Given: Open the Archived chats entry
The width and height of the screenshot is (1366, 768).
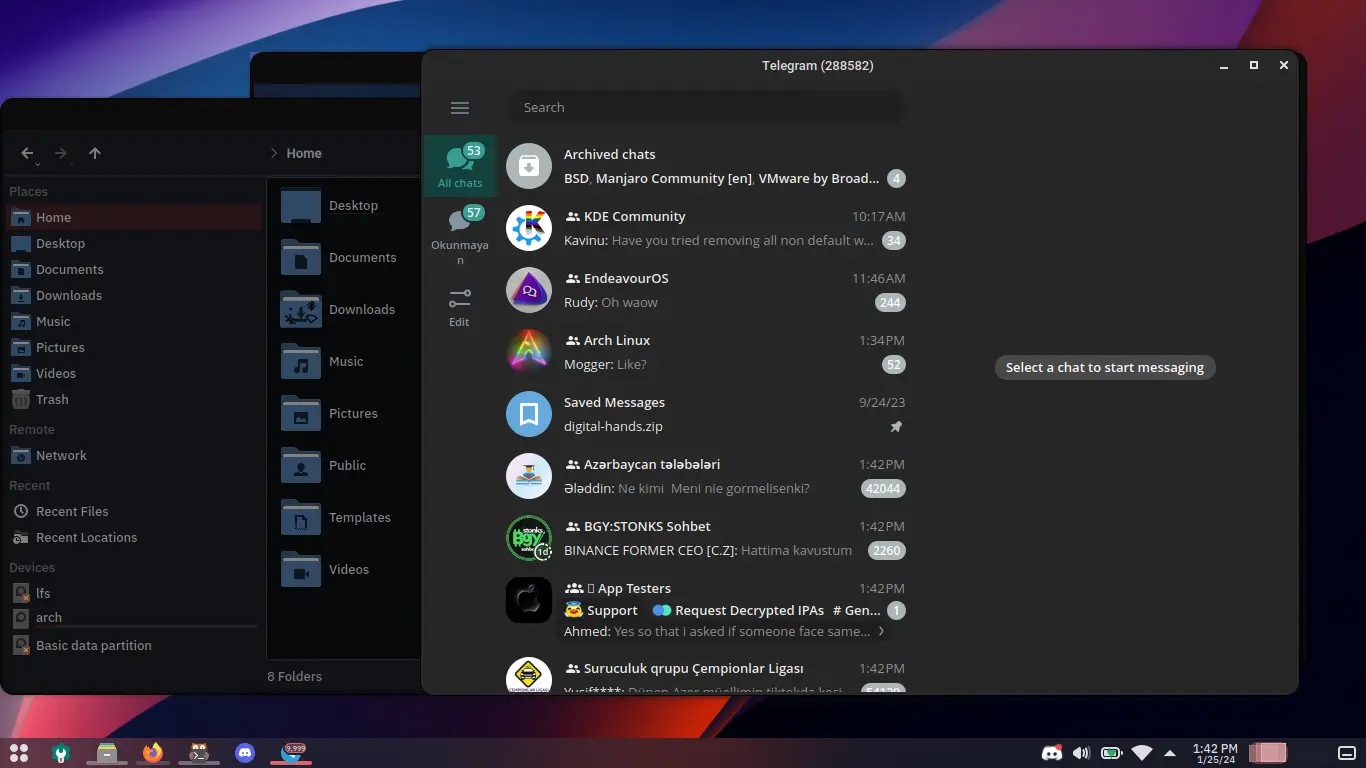Looking at the screenshot, I should [x=705, y=166].
